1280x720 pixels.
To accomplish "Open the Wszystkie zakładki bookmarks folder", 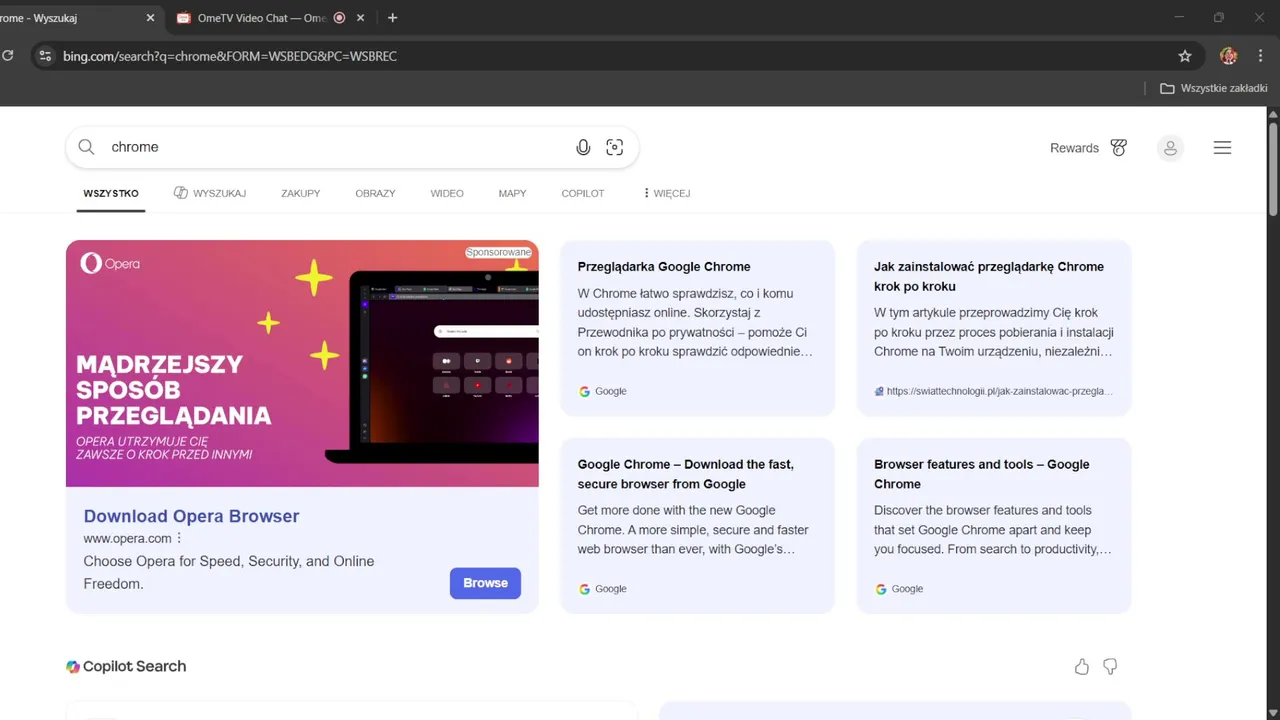I will click(1213, 88).
